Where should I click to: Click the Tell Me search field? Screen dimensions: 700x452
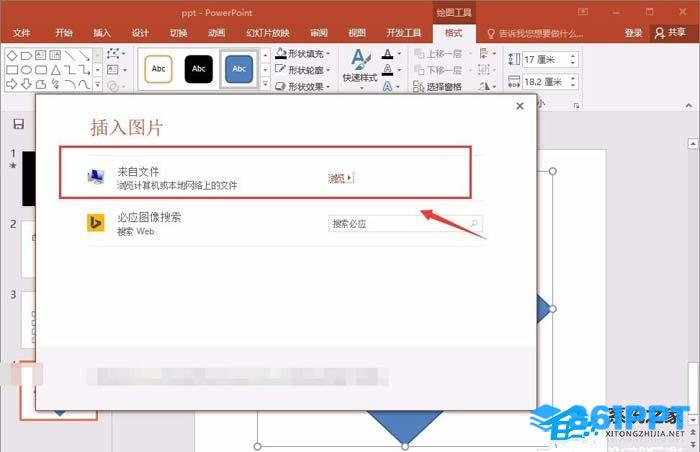535,33
